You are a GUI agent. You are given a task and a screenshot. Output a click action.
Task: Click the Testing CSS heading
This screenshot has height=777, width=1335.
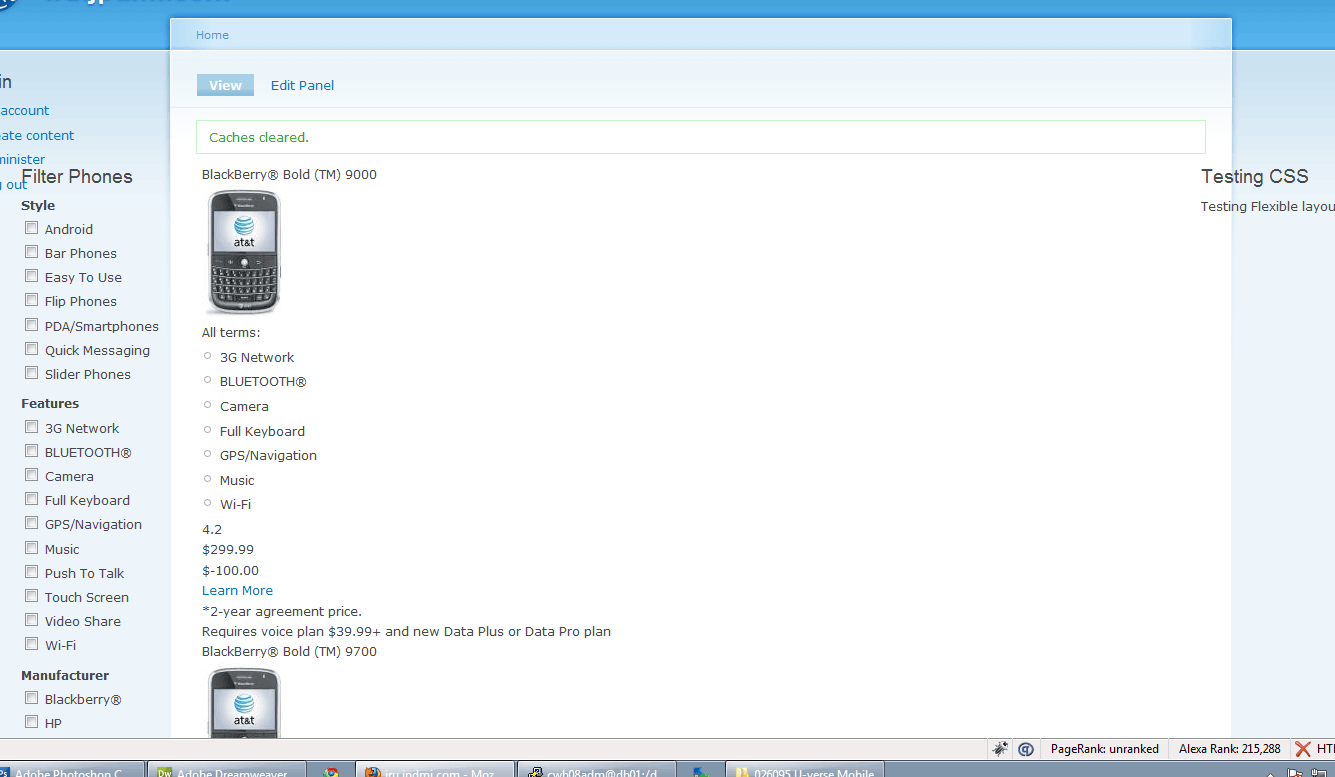(x=1254, y=177)
